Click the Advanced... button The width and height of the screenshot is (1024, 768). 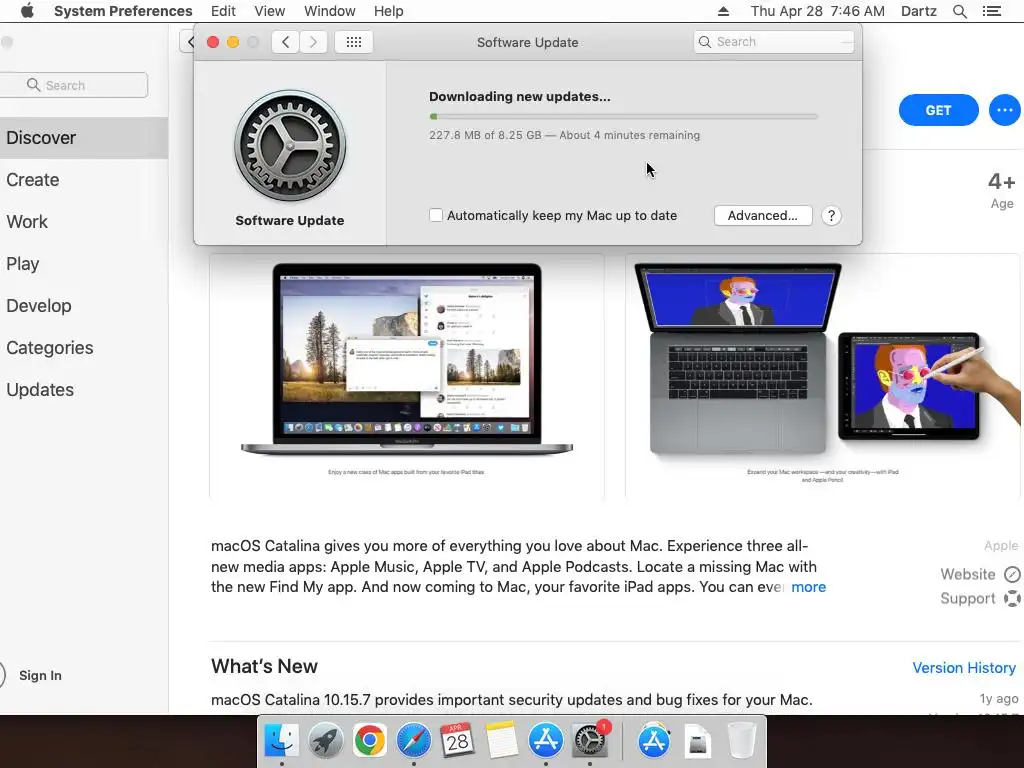click(763, 216)
